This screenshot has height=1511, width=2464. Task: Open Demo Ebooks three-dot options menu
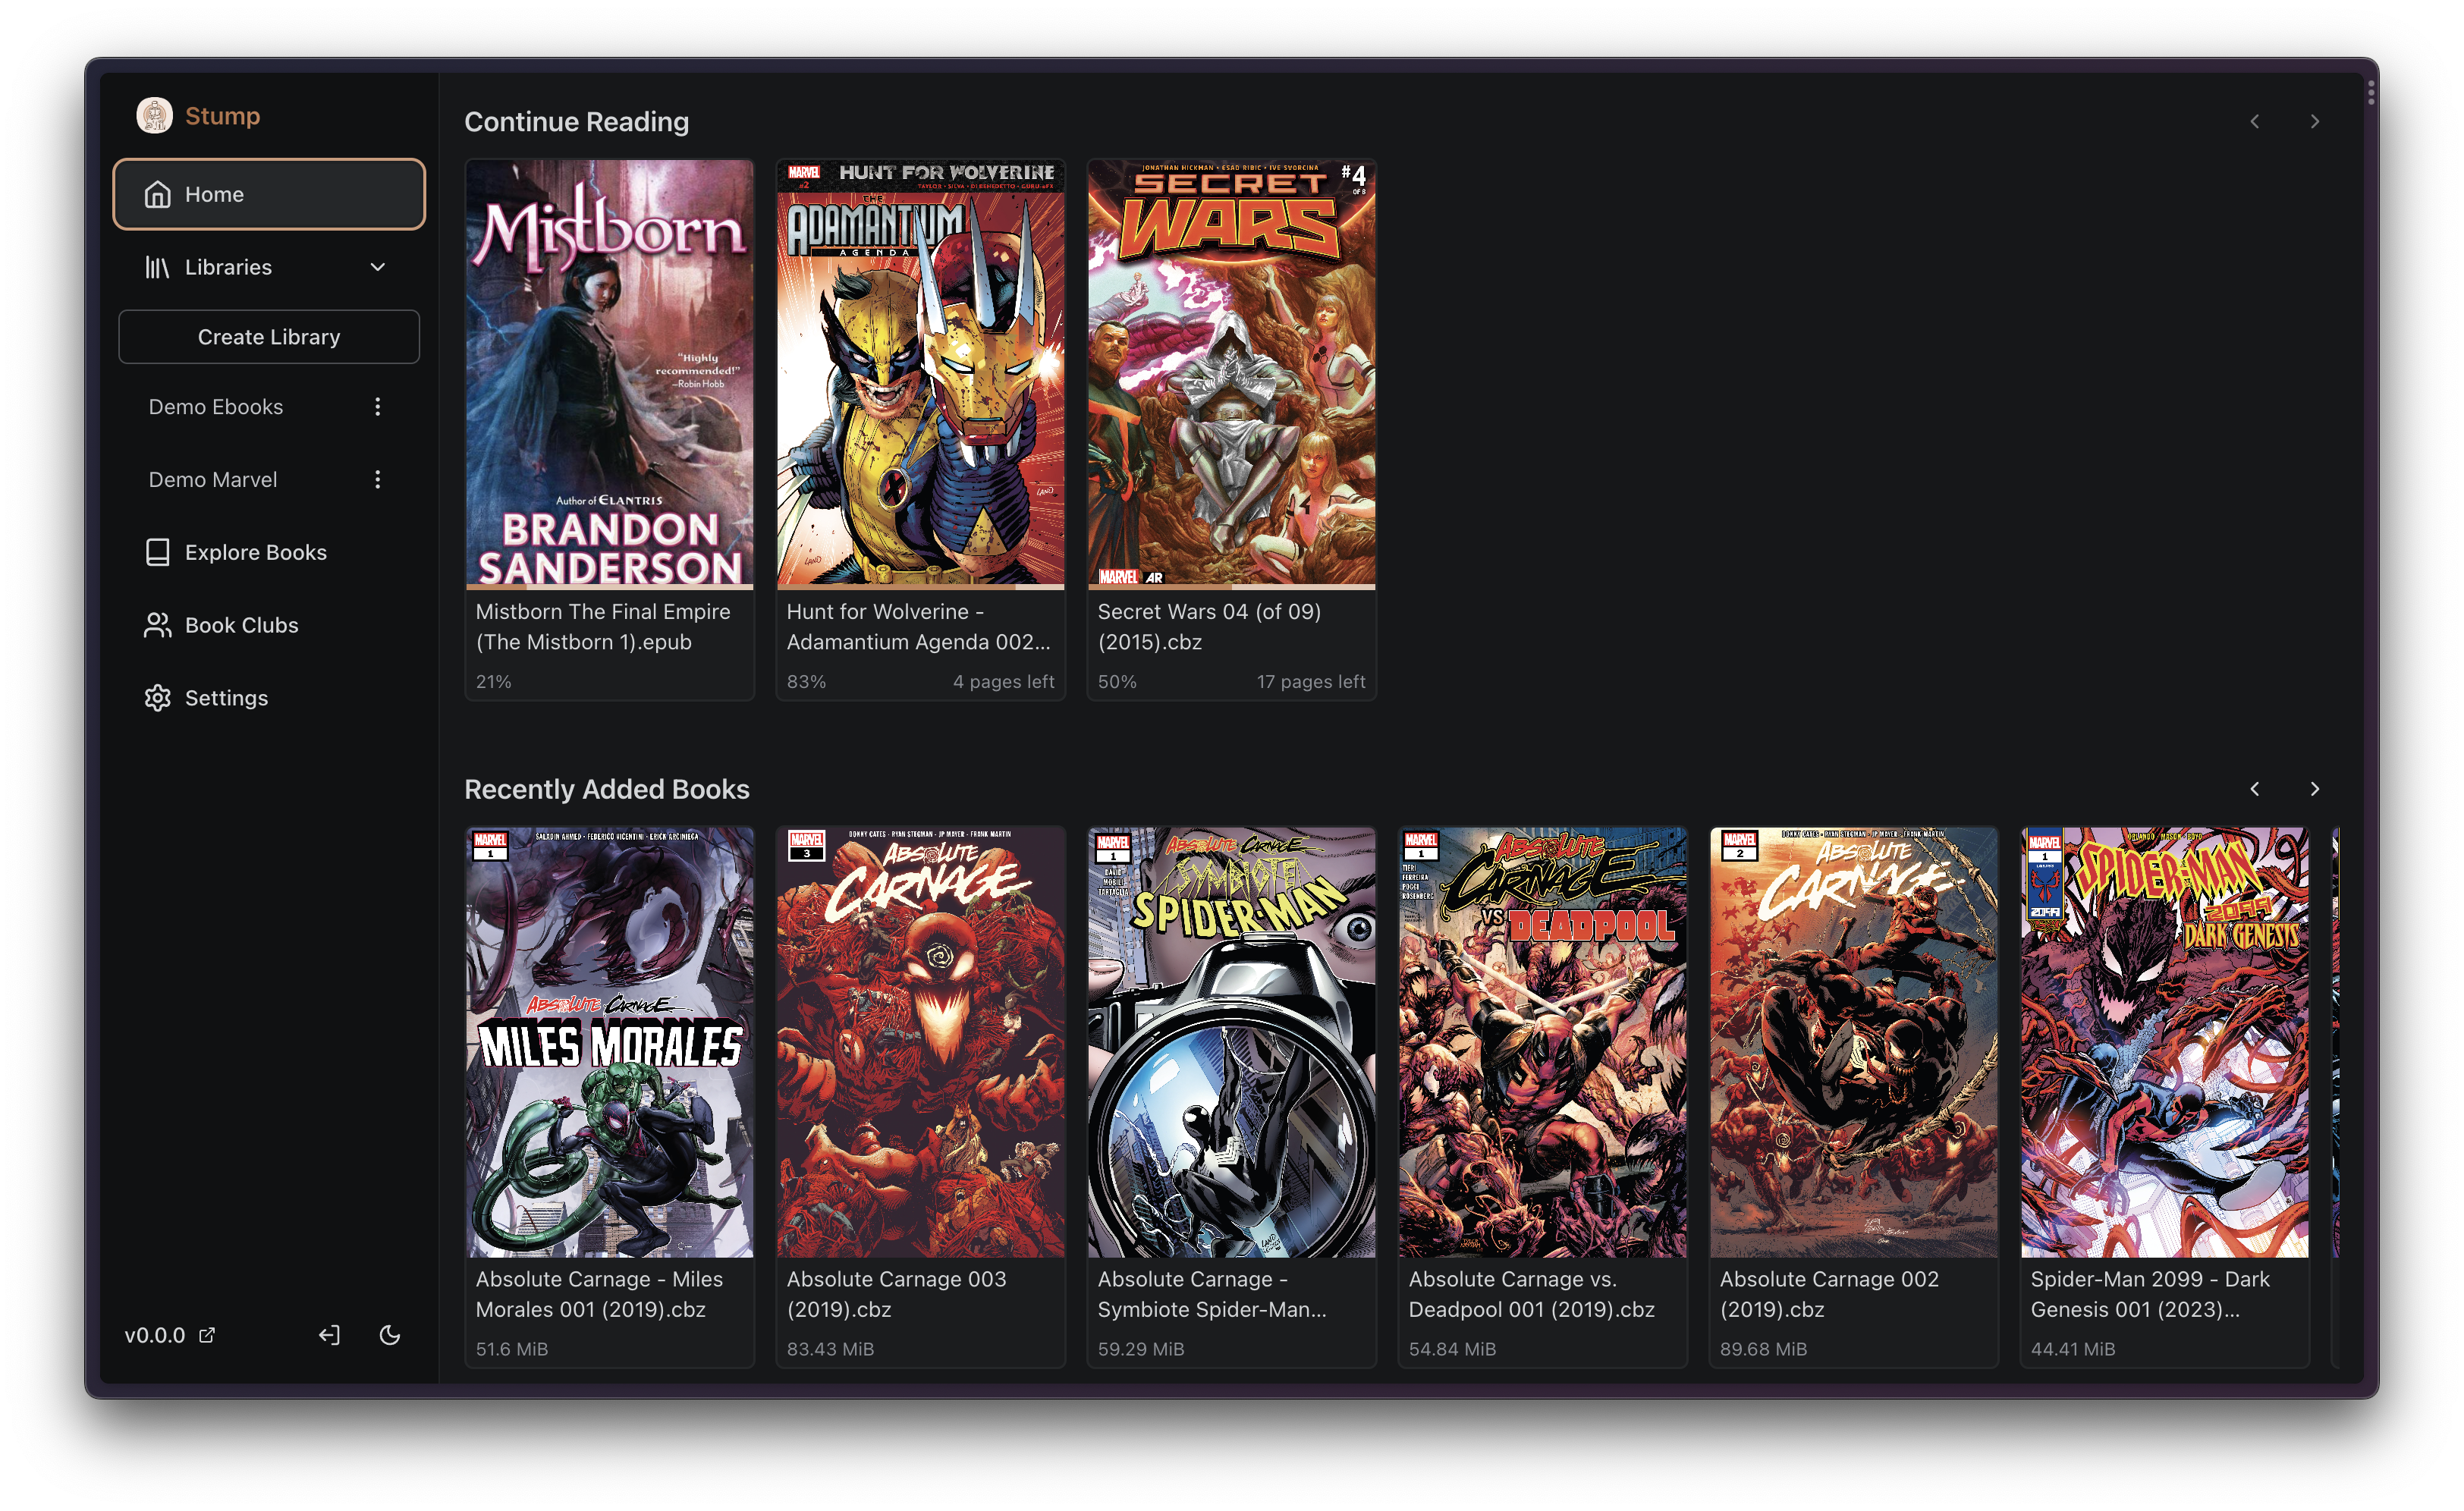[377, 406]
